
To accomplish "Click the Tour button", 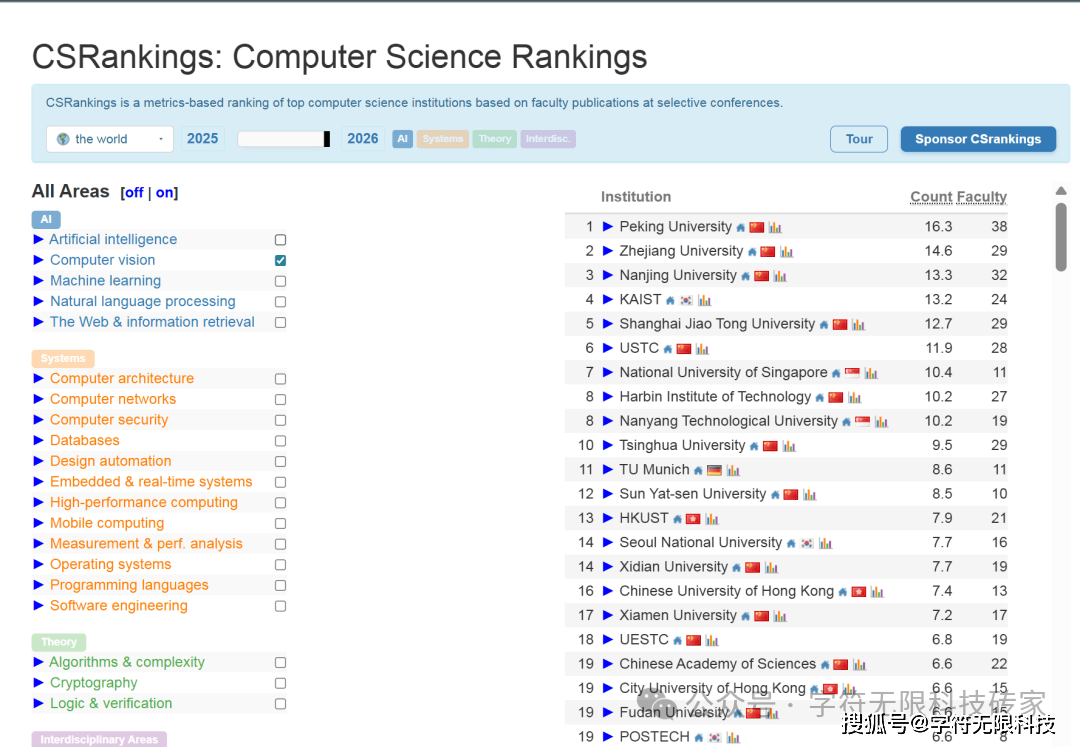I will coord(858,139).
